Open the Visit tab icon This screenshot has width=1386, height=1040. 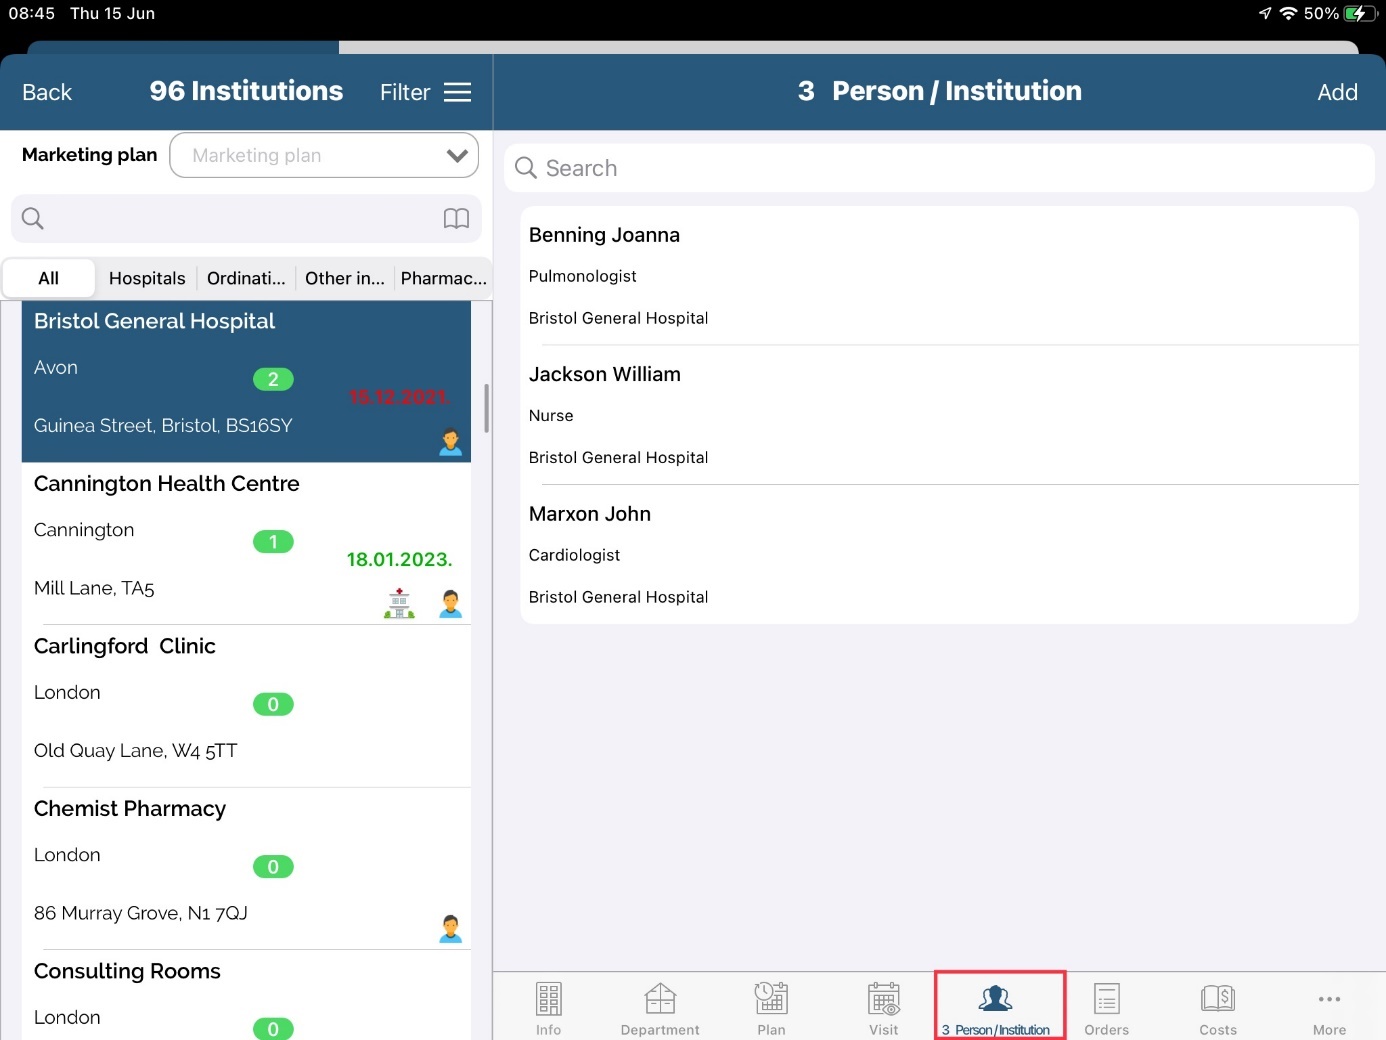[883, 1000]
